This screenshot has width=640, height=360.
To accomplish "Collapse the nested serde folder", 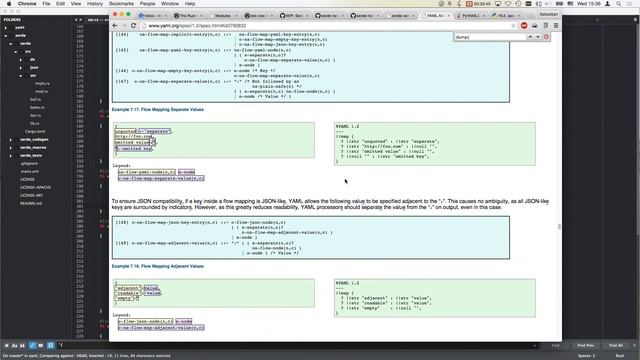I will [x=11, y=44].
